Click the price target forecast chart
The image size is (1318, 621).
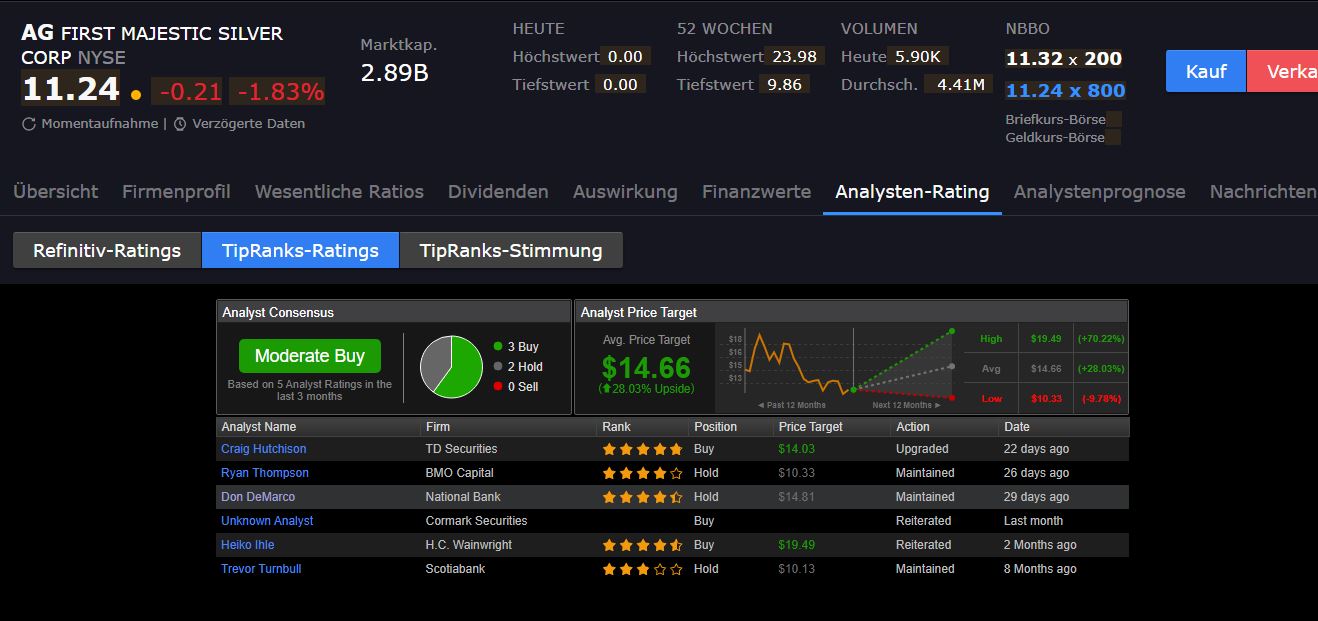[x=841, y=369]
